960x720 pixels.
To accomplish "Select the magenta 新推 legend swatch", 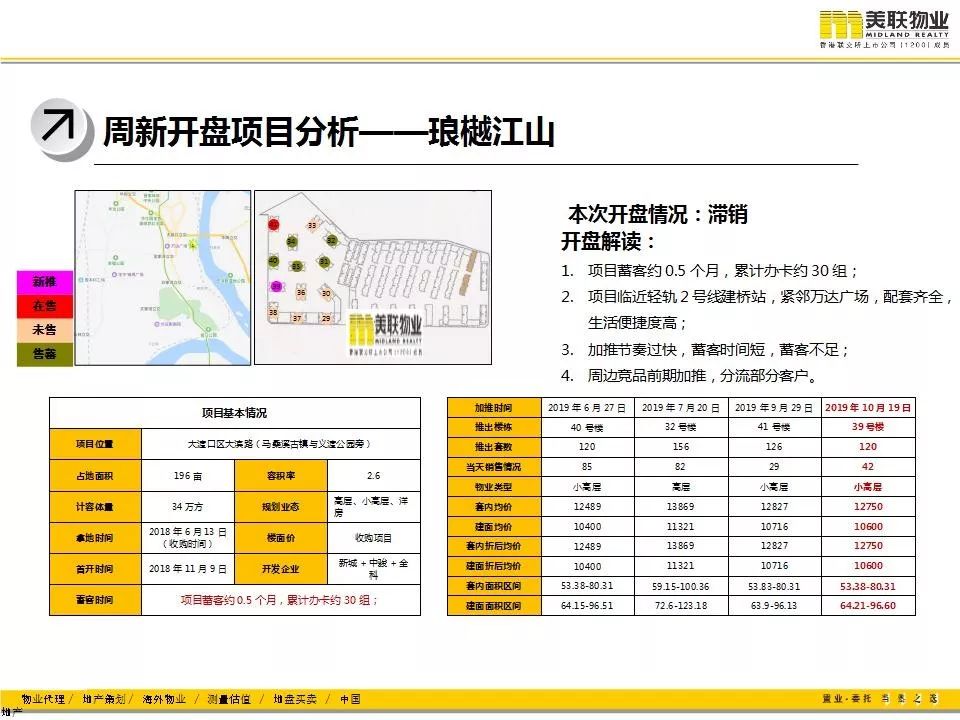I will coord(45,282).
